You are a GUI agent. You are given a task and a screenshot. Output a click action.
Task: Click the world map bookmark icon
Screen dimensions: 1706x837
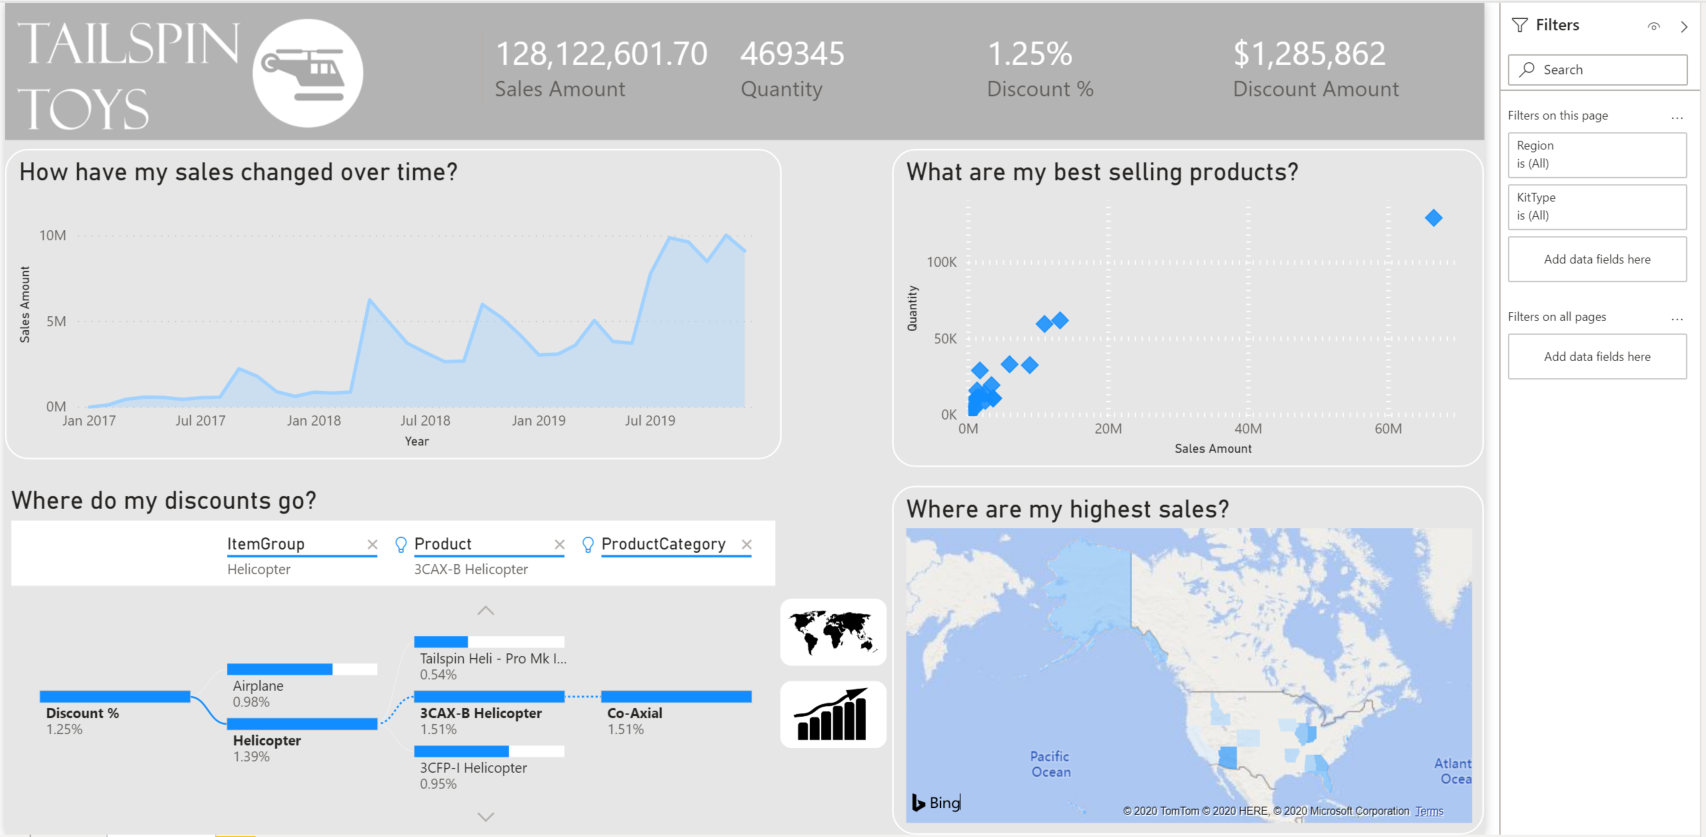coord(833,632)
